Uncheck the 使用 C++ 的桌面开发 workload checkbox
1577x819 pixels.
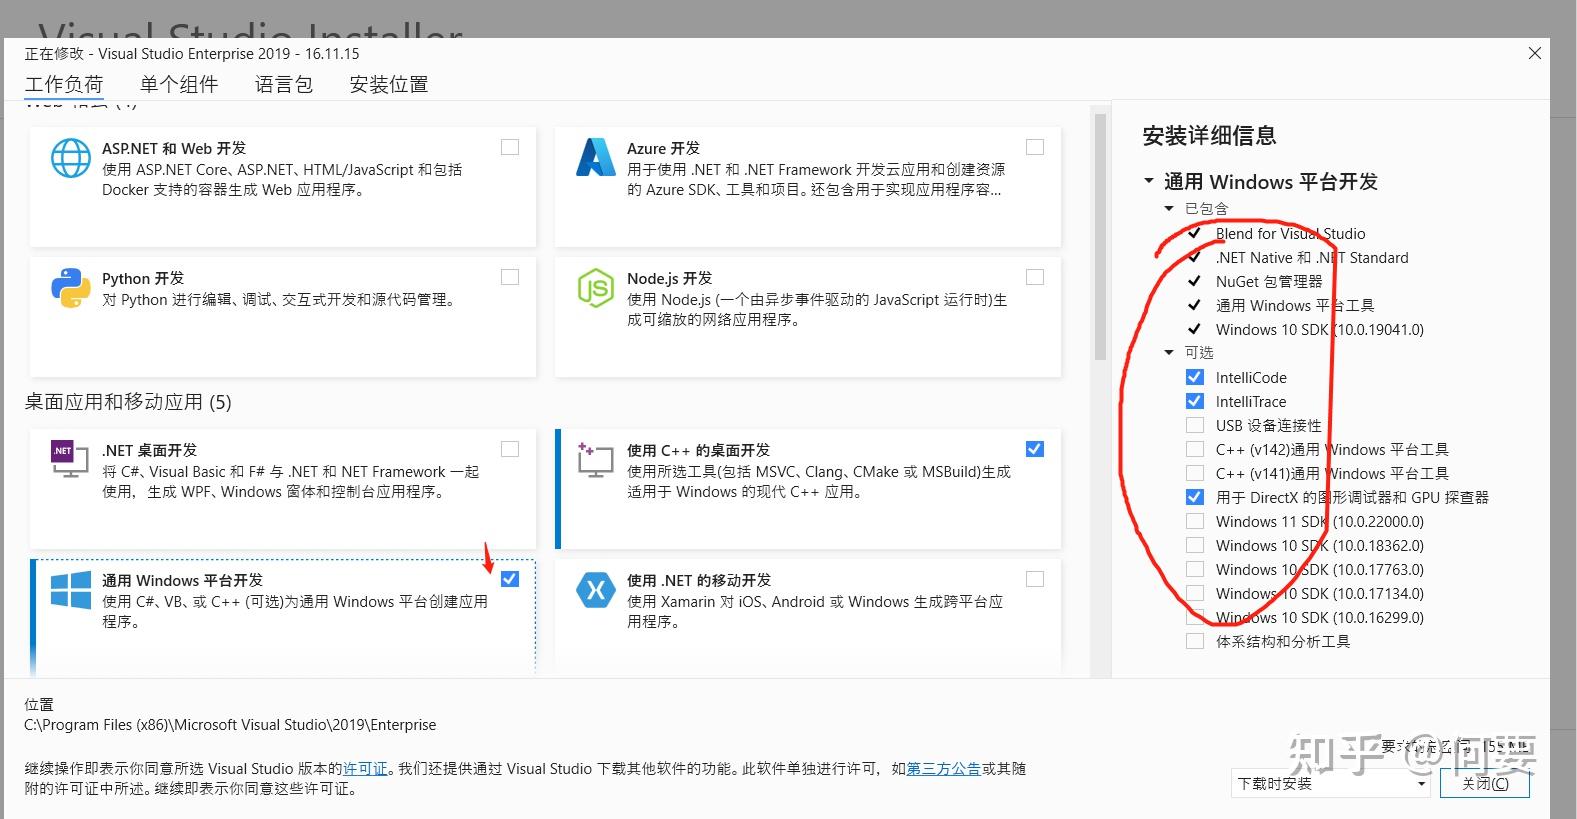(1035, 449)
